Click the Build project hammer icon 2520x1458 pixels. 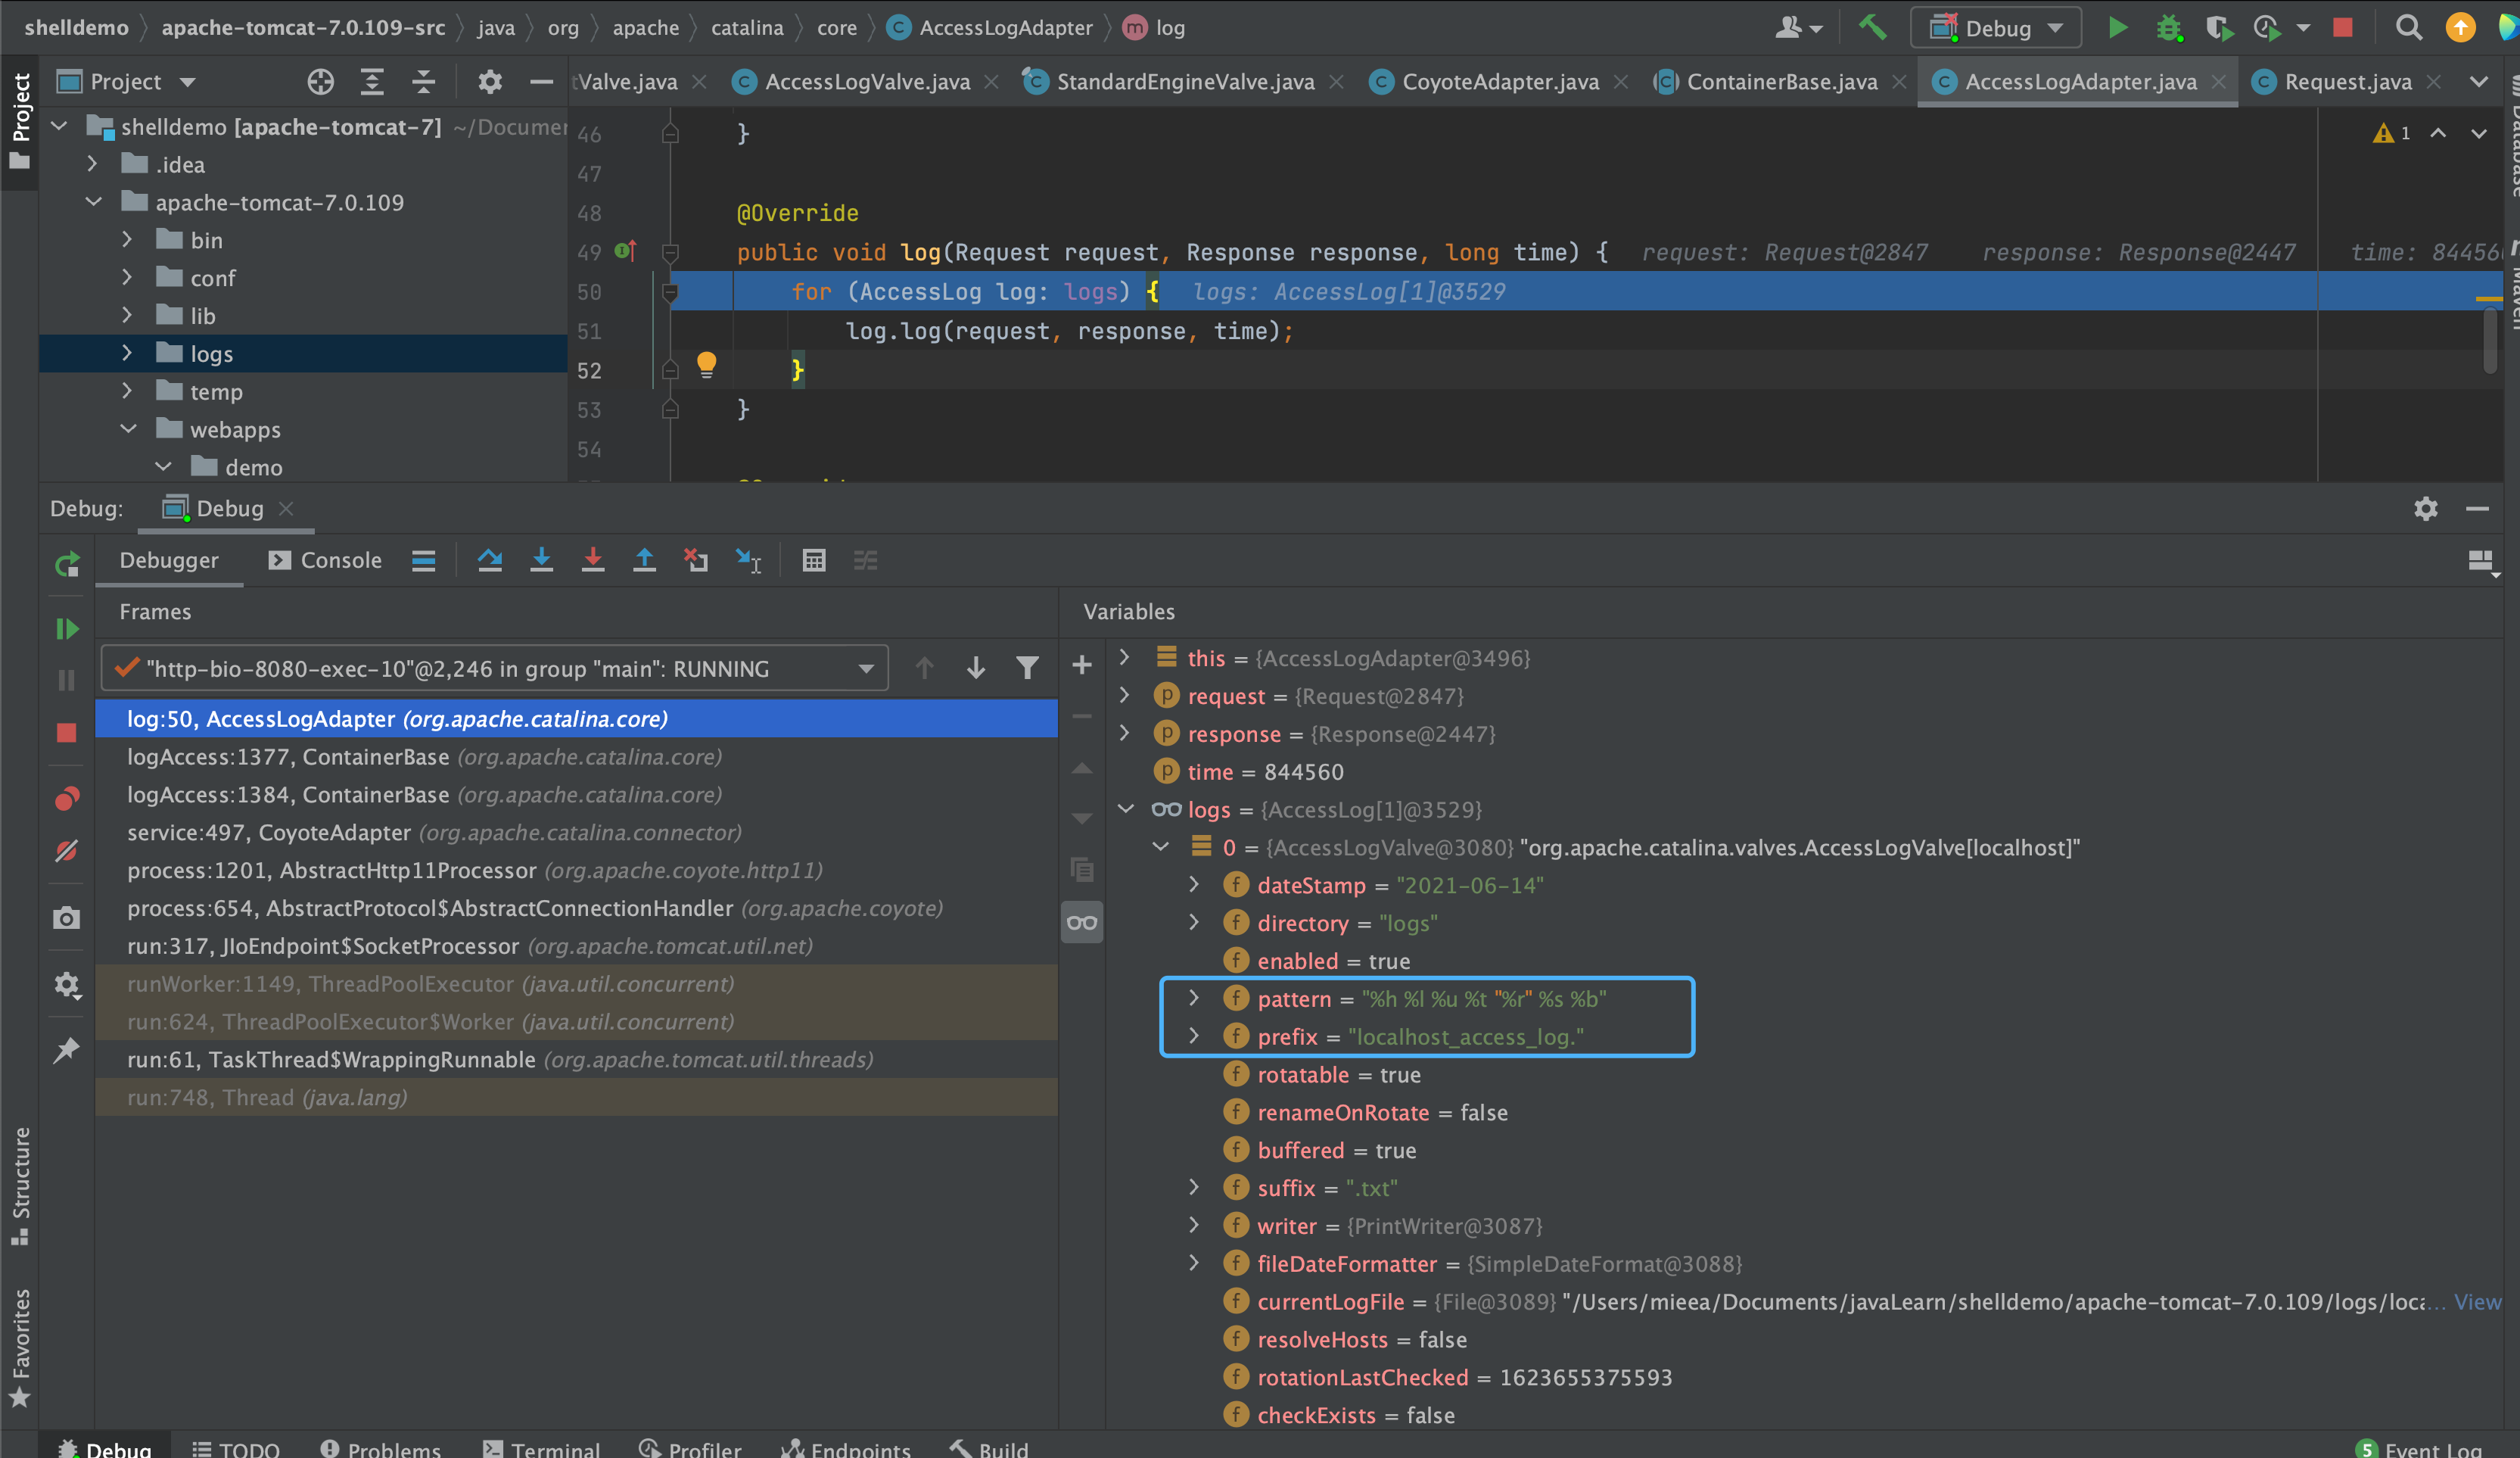click(x=1872, y=27)
